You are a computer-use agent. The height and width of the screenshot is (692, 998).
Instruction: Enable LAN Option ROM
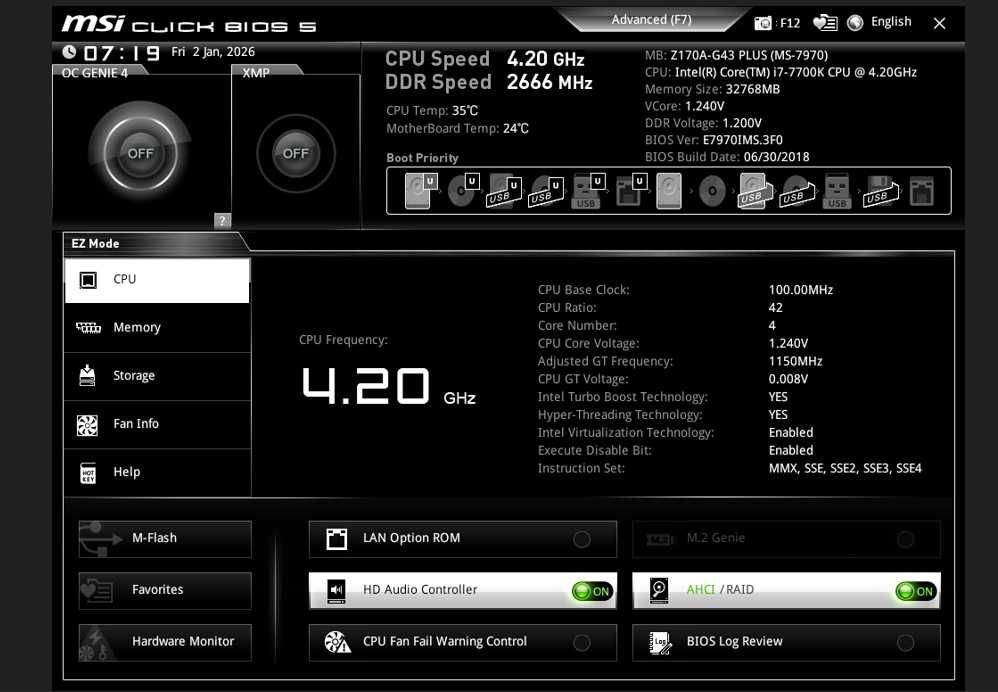point(463,539)
